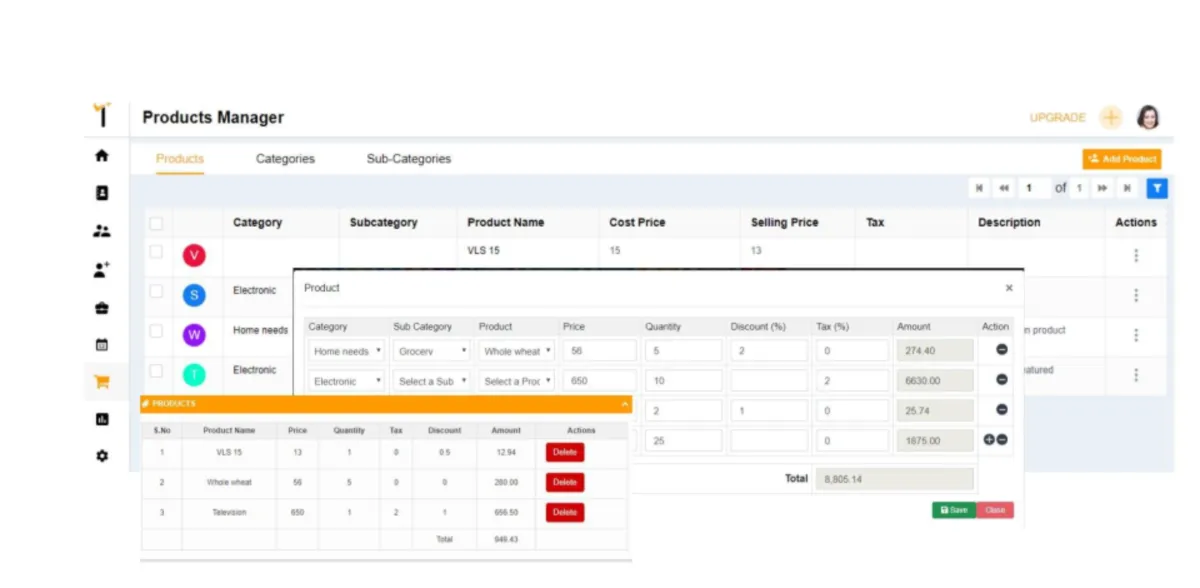Image resolution: width=1200 pixels, height=588 pixels.
Task: Switch to the Products tab
Action: pyautogui.click(x=180, y=159)
